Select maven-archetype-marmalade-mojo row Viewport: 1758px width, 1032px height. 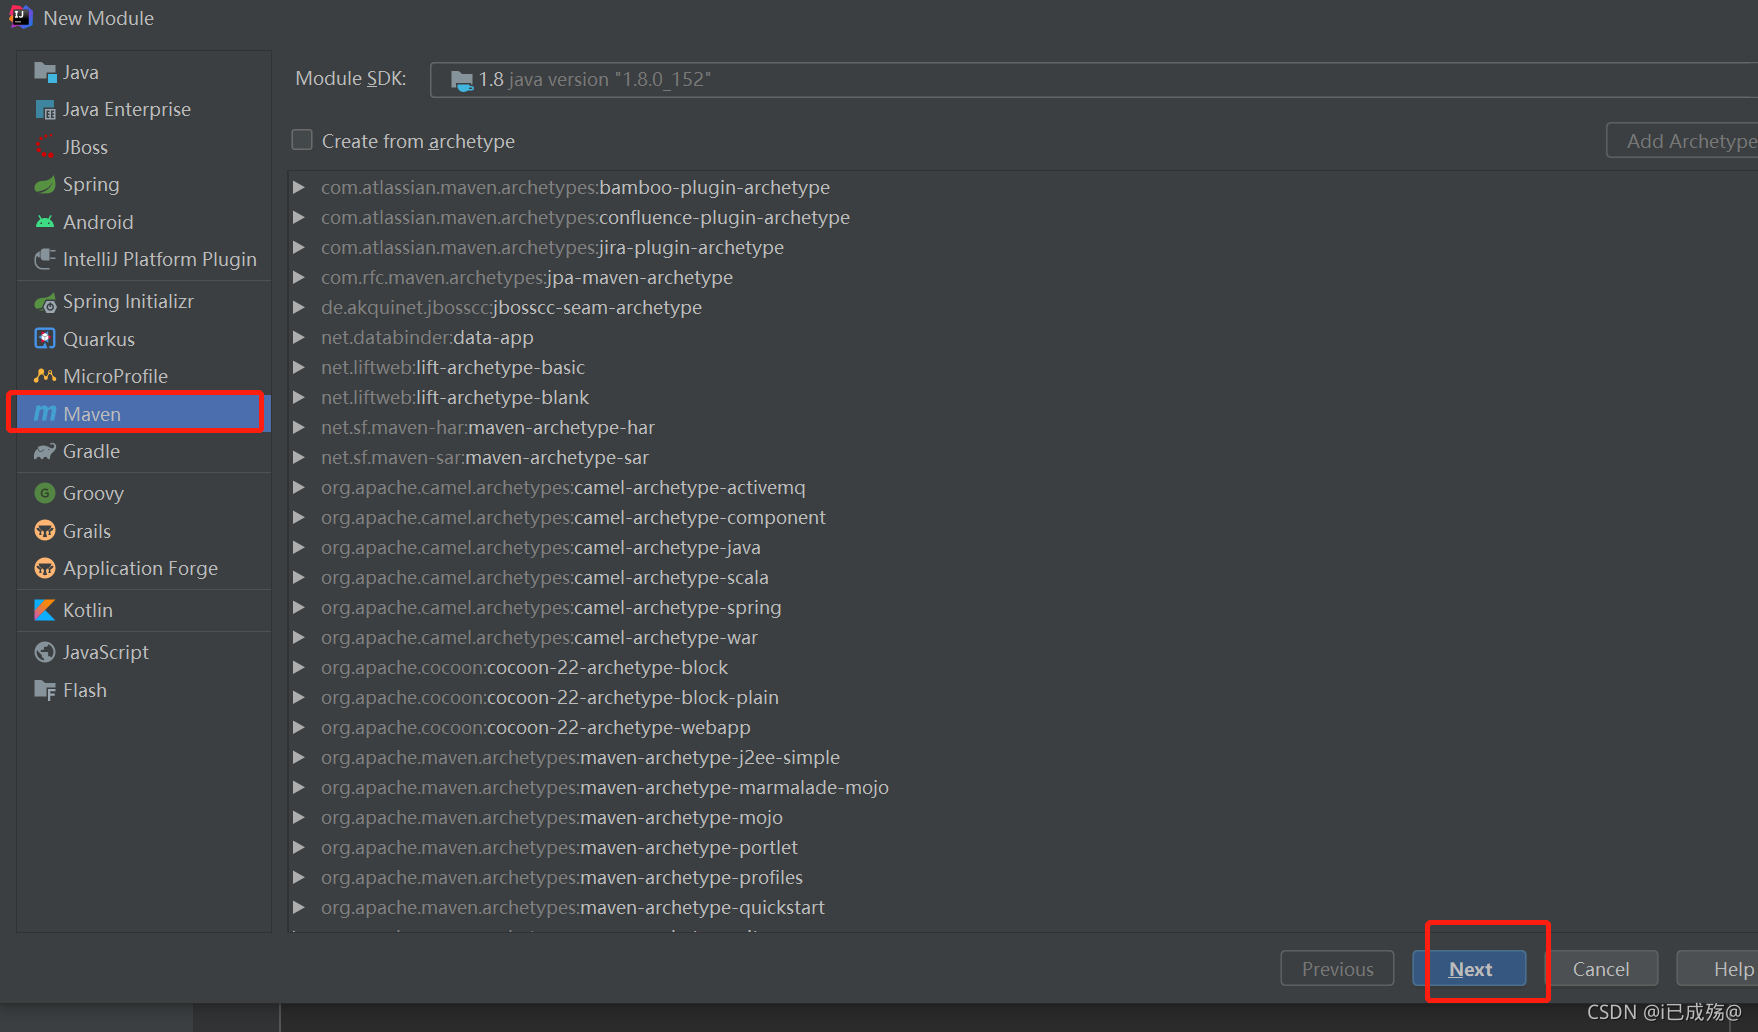[x=605, y=787]
